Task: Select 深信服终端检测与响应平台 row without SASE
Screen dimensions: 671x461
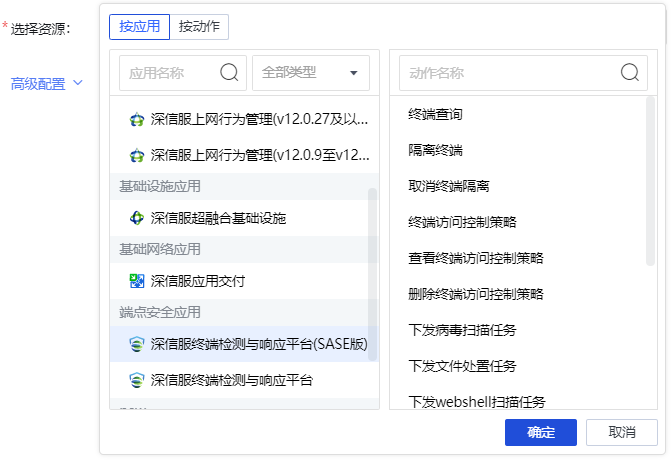Action: pyautogui.click(x=244, y=380)
